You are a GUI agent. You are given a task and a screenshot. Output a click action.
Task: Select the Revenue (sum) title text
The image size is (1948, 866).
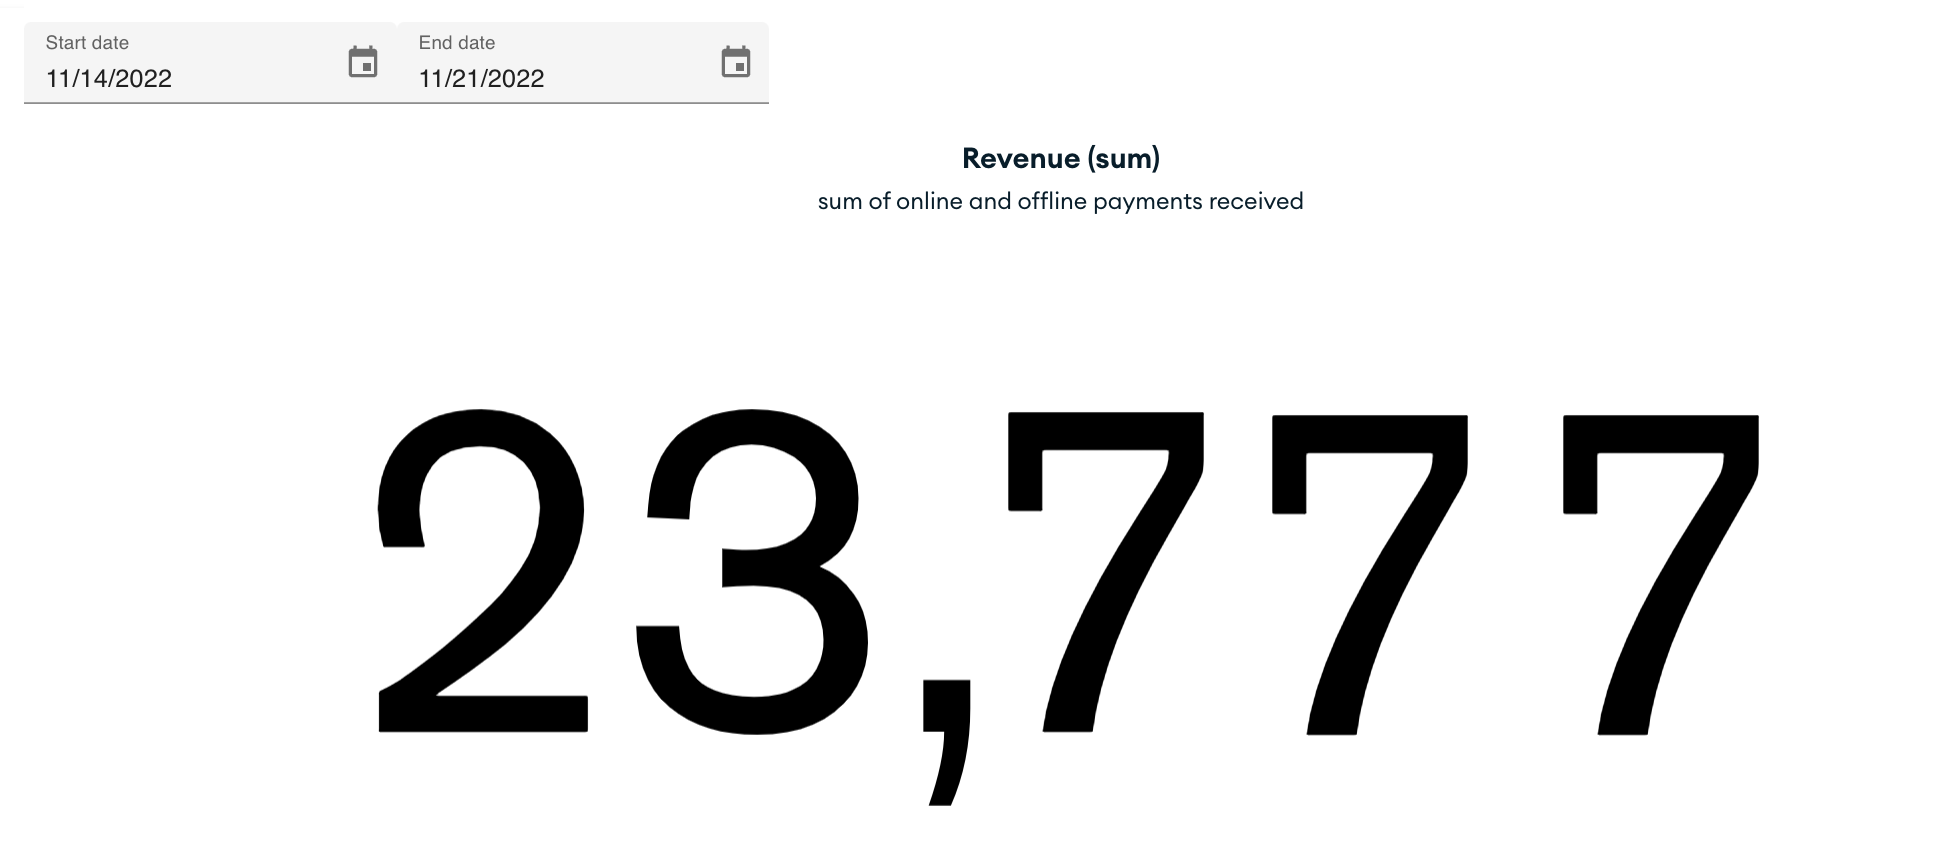point(1061,158)
